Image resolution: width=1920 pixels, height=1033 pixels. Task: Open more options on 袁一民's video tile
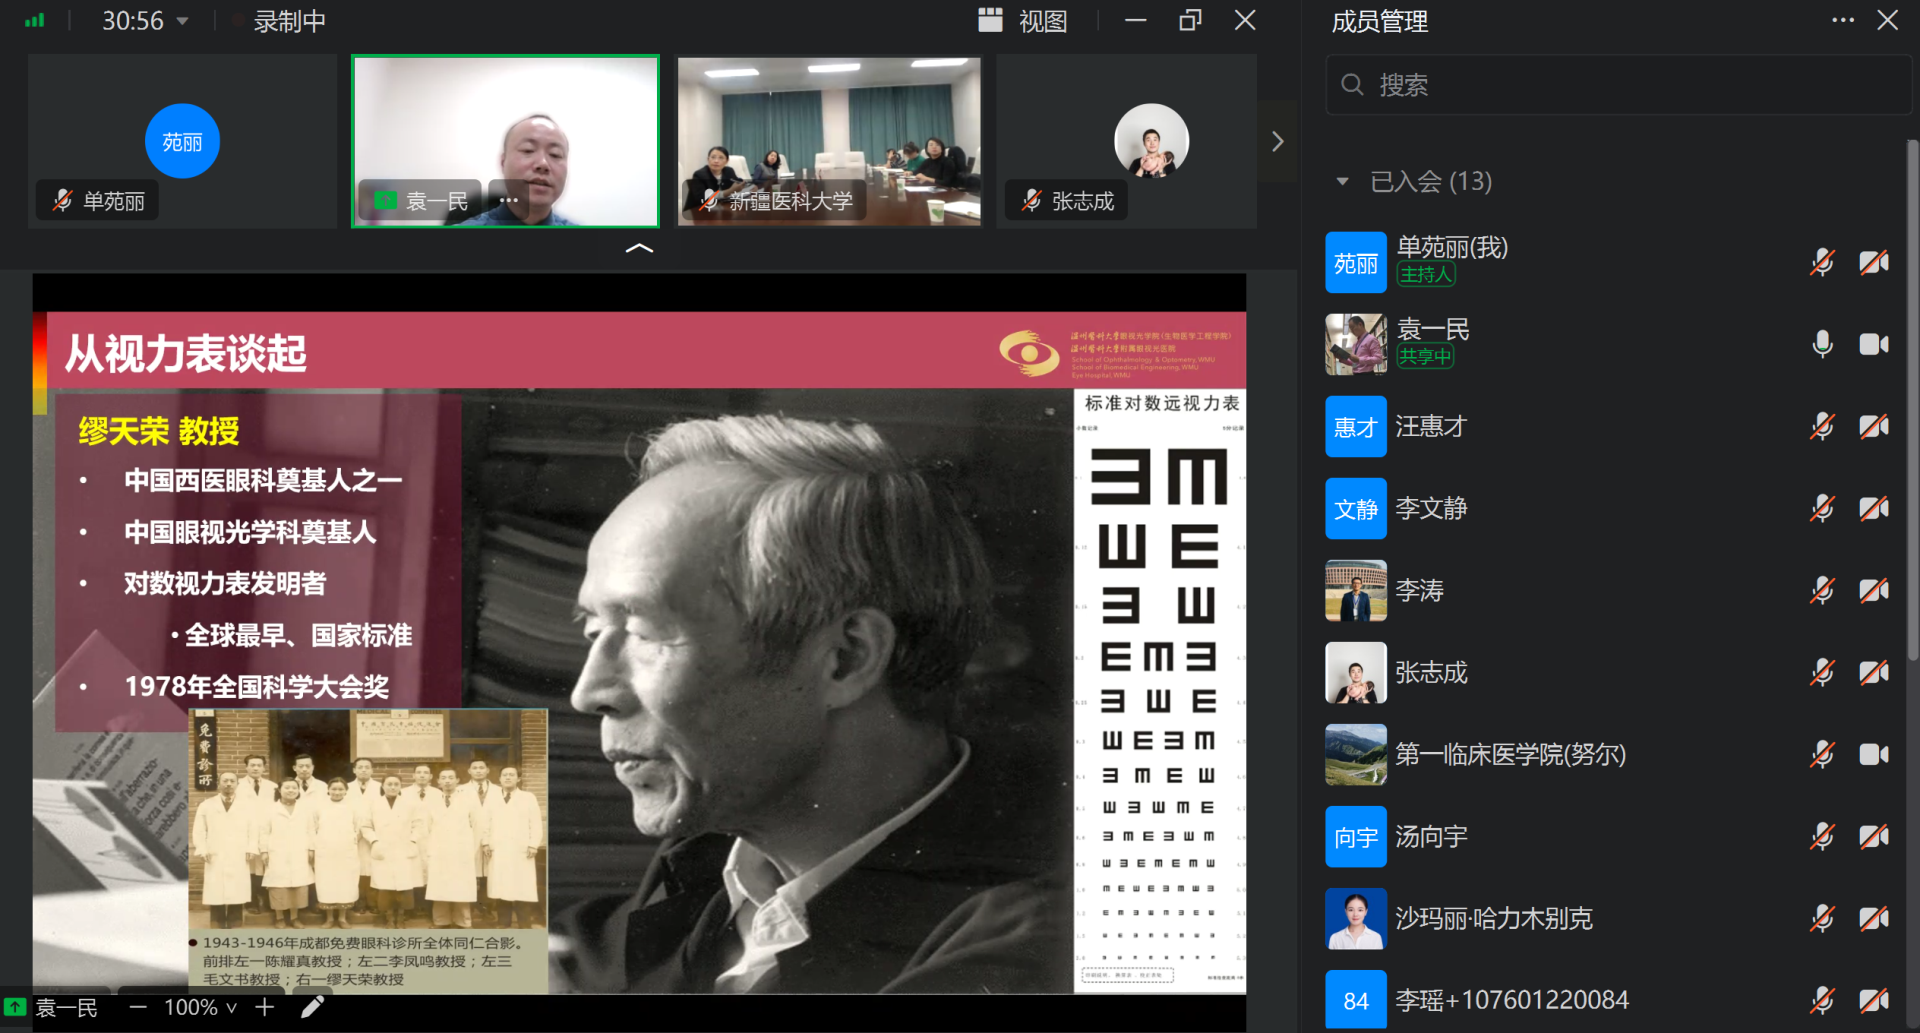point(509,199)
